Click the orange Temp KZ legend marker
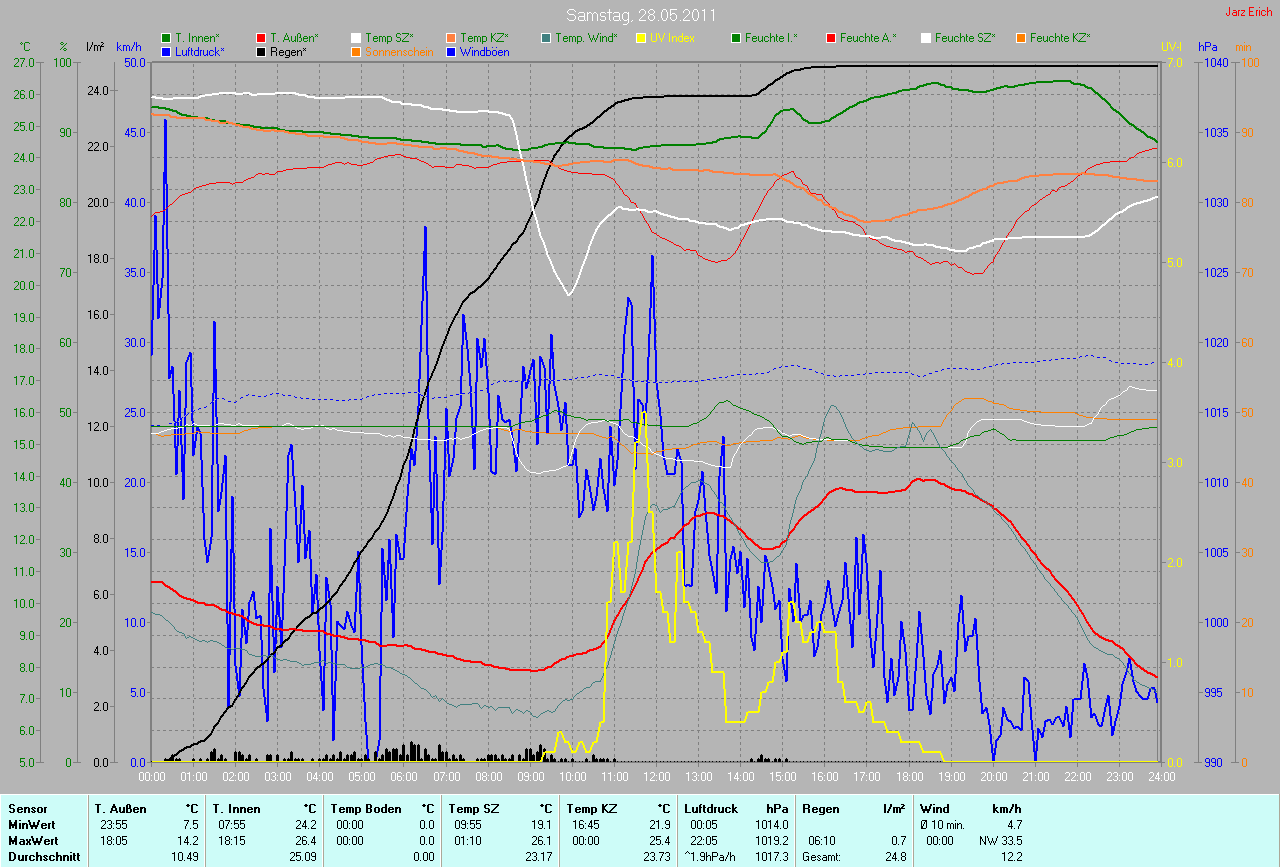 point(452,38)
